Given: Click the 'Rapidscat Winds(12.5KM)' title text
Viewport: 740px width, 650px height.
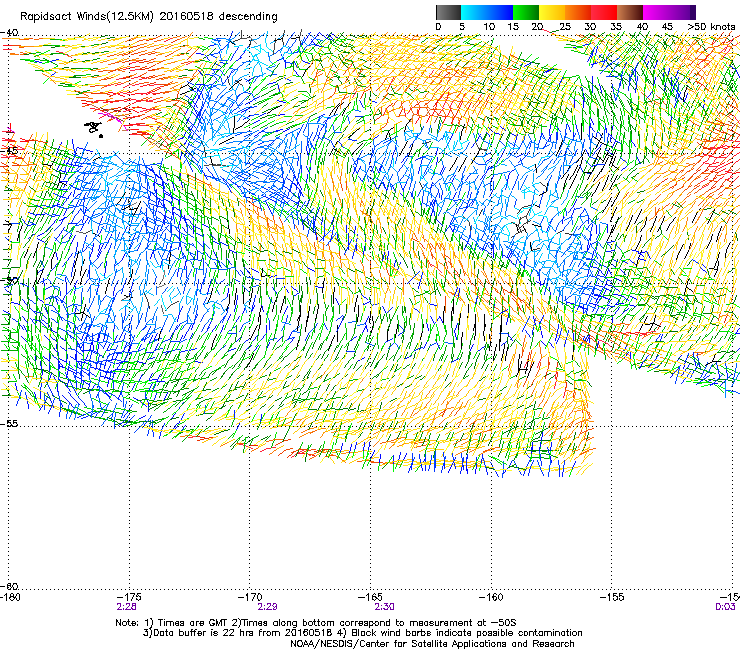Looking at the screenshot, I should coord(87,17).
